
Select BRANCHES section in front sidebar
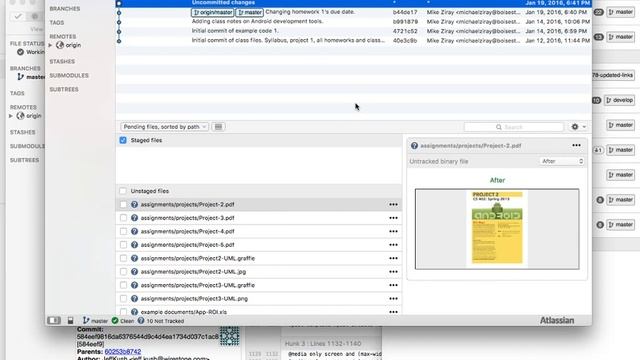coord(65,9)
